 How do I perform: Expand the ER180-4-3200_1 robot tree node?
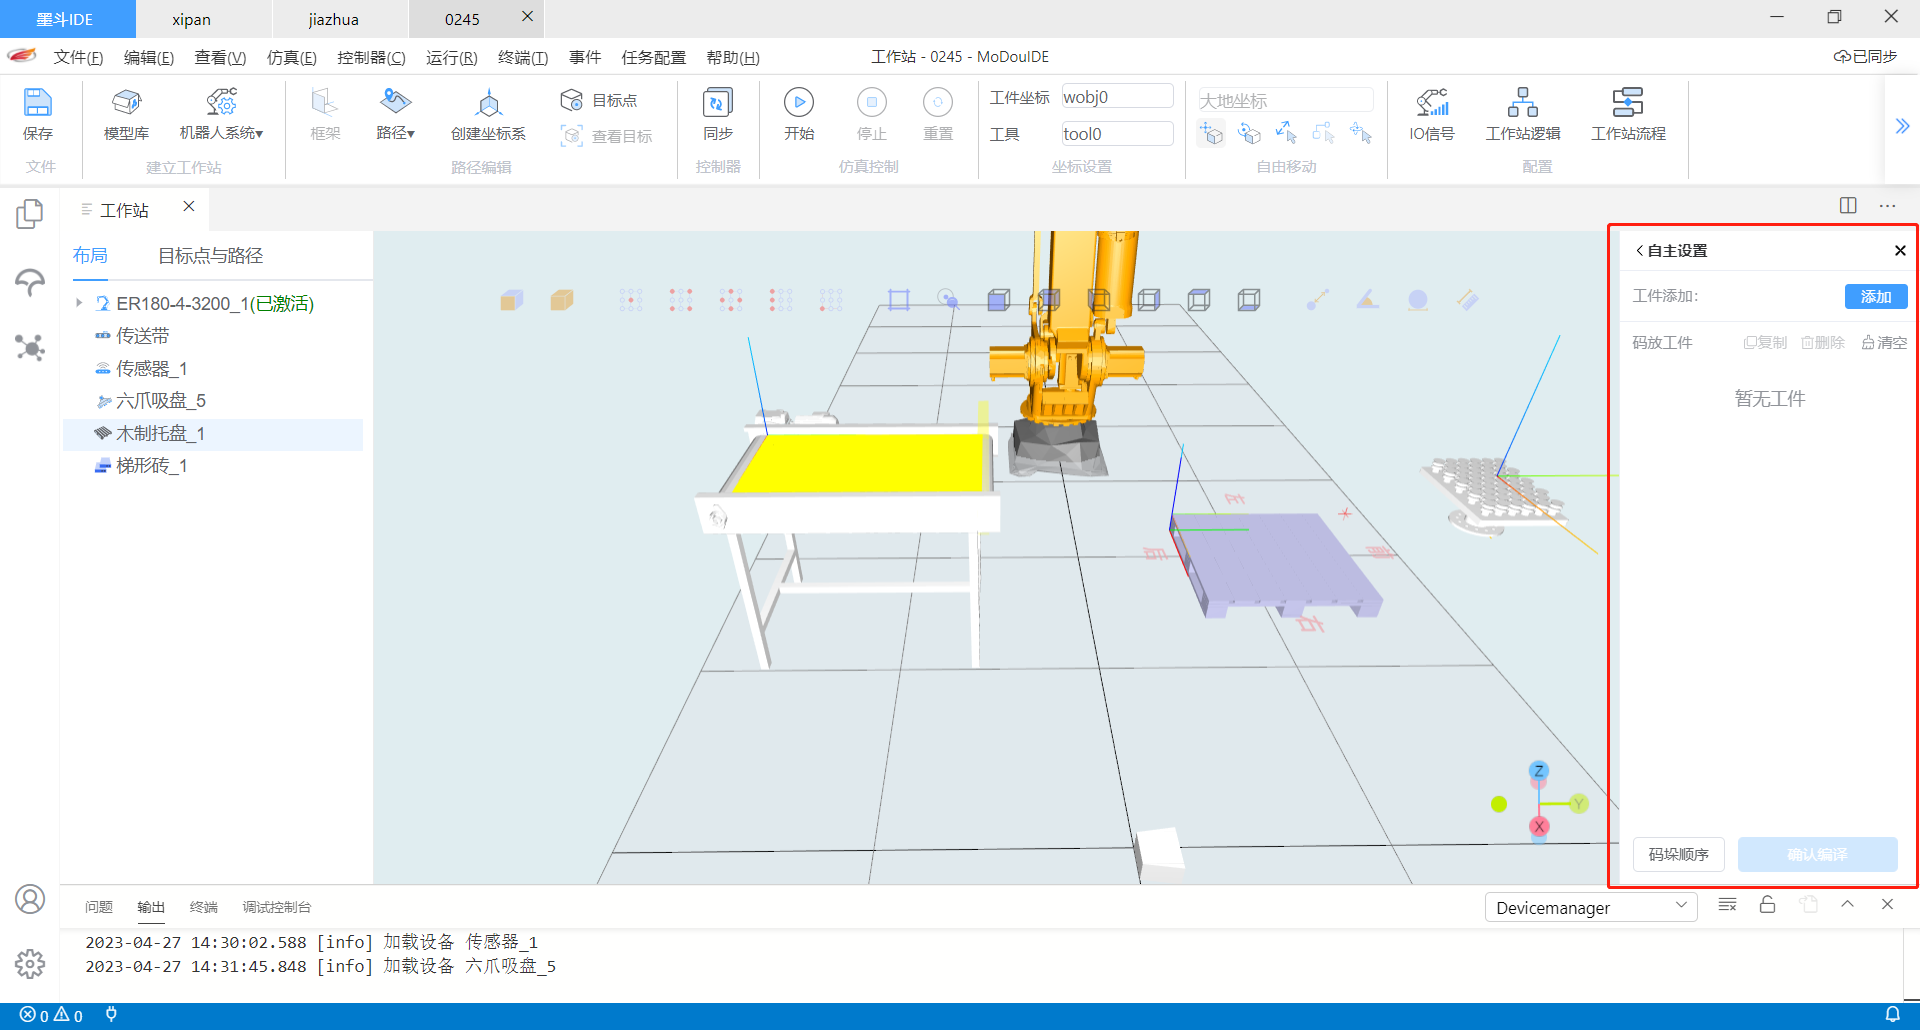79,303
